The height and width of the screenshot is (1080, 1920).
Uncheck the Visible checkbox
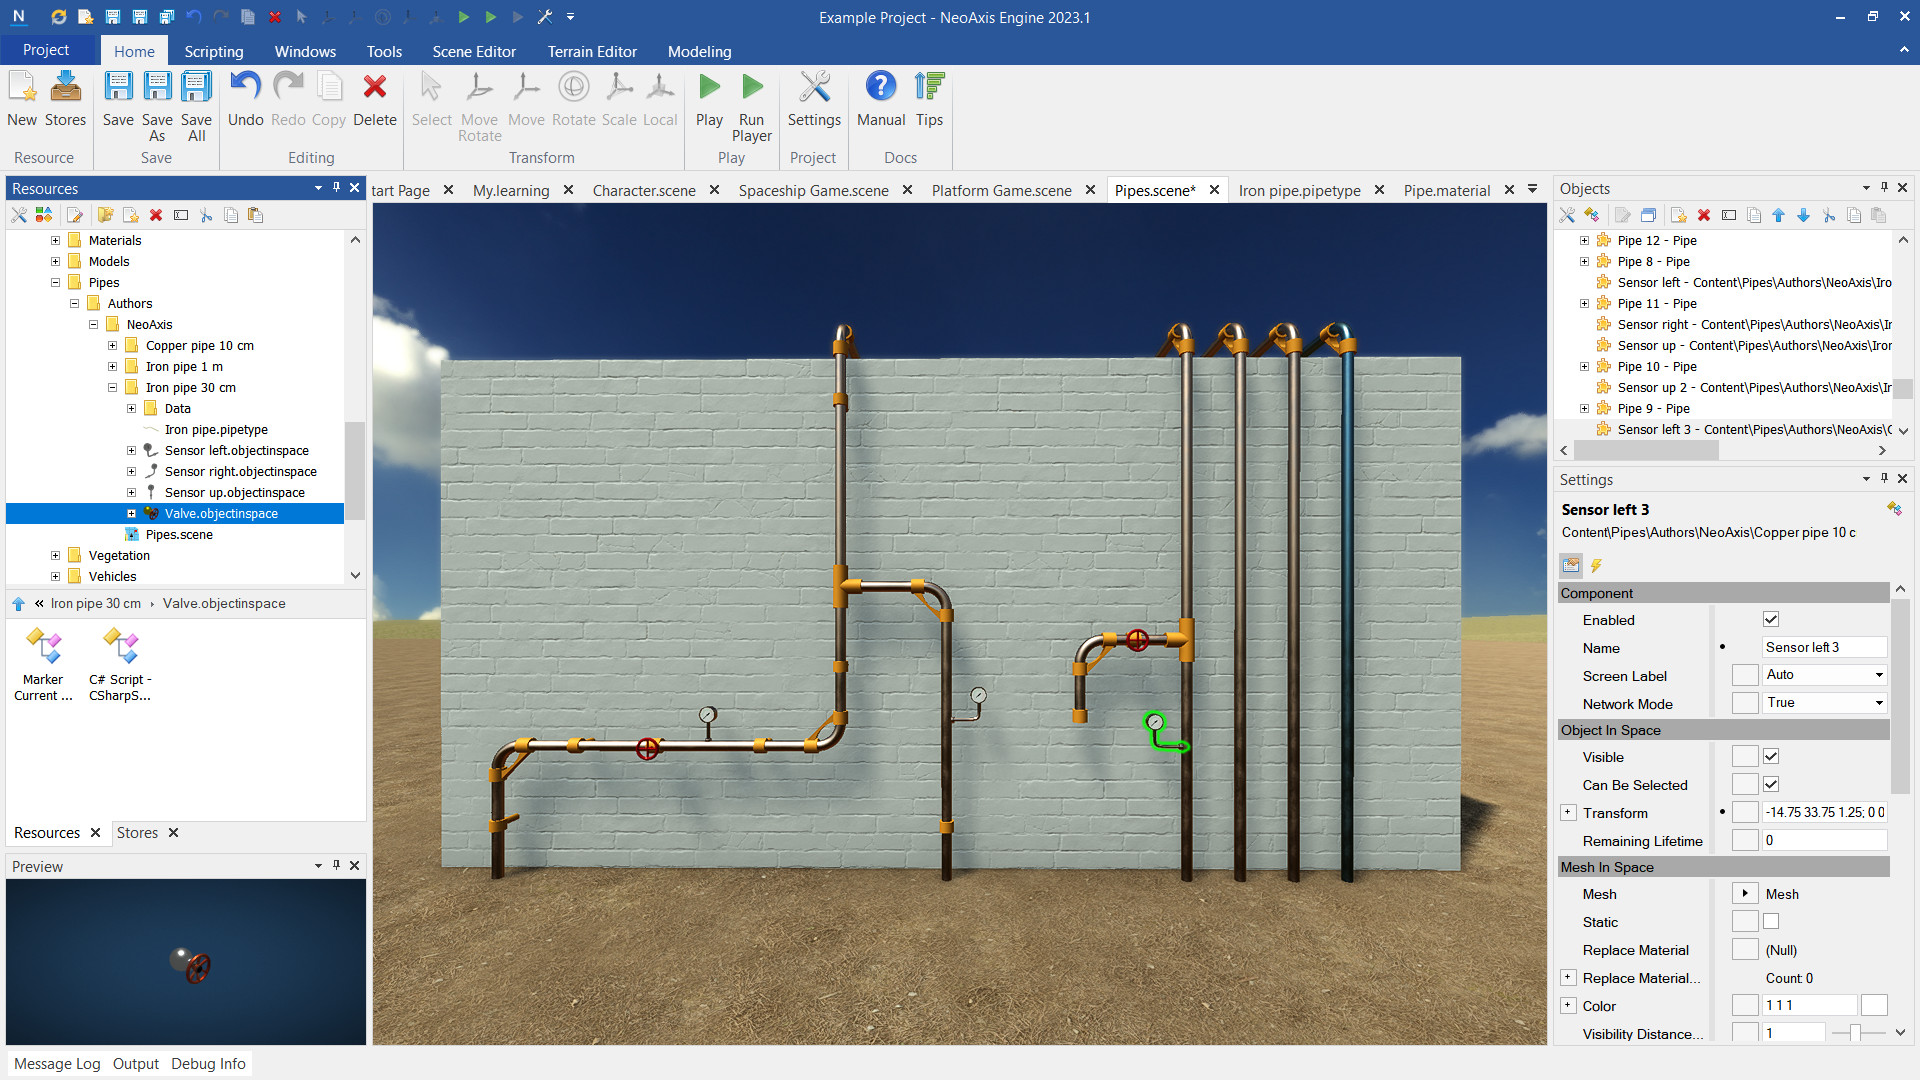(x=1771, y=757)
